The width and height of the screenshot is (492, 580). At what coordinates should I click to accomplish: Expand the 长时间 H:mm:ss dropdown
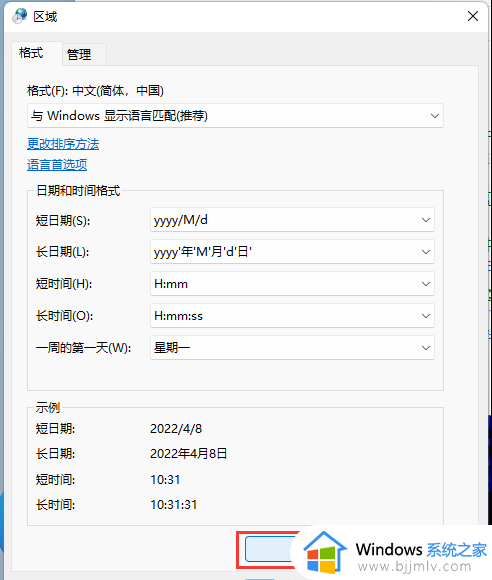click(292, 316)
